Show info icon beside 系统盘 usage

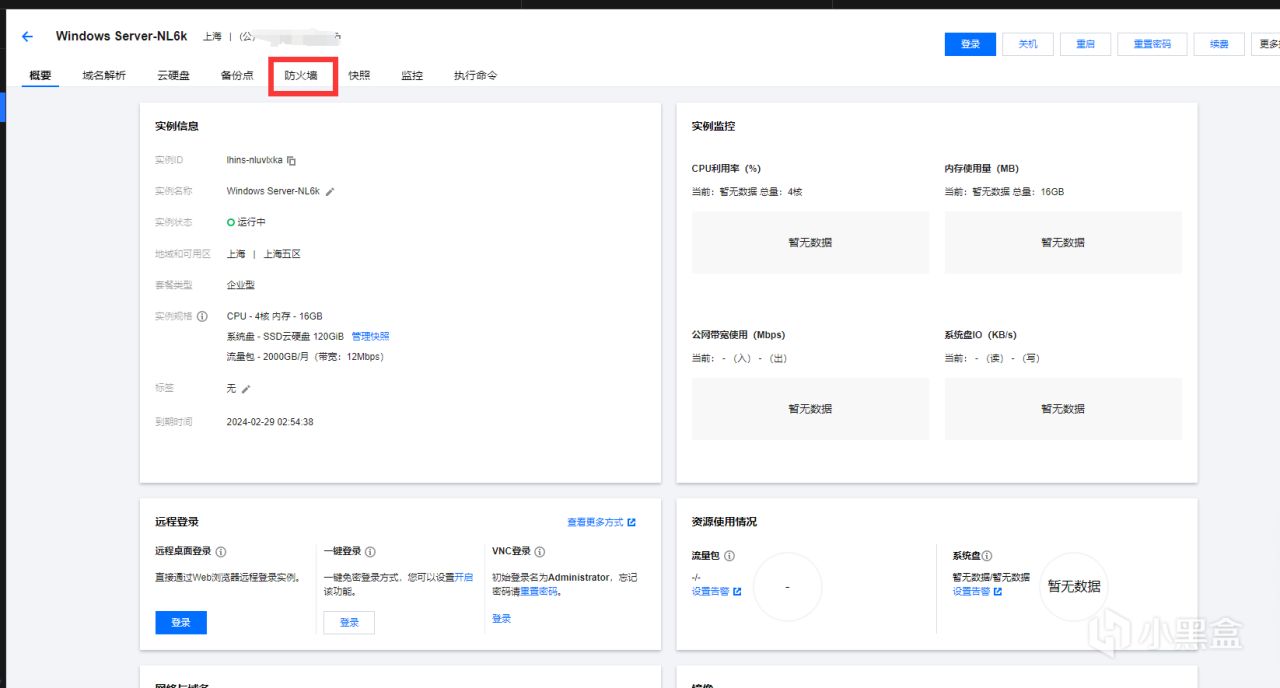click(x=987, y=556)
